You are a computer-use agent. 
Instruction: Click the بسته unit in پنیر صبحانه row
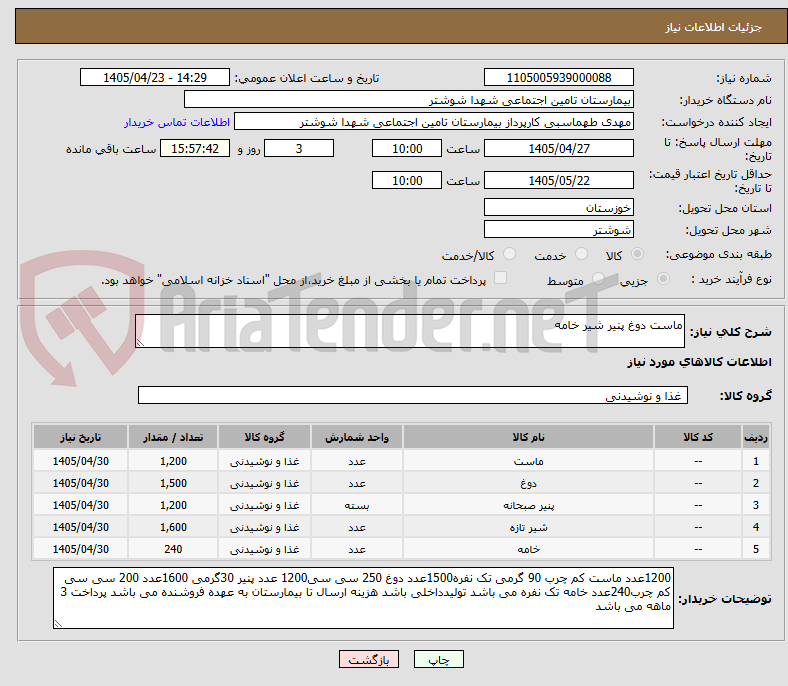coord(357,505)
